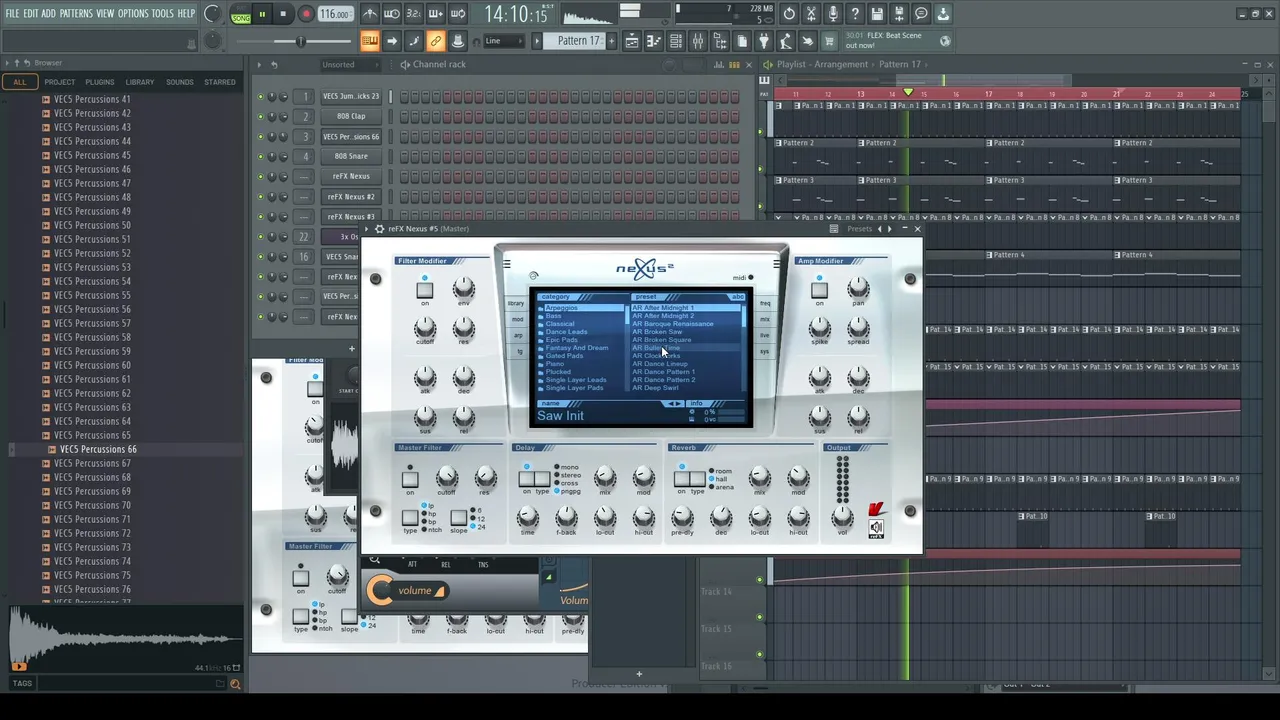Toggle countdown before recording icon
Image resolution: width=1280 pixels, height=720 pixels.
click(x=414, y=14)
